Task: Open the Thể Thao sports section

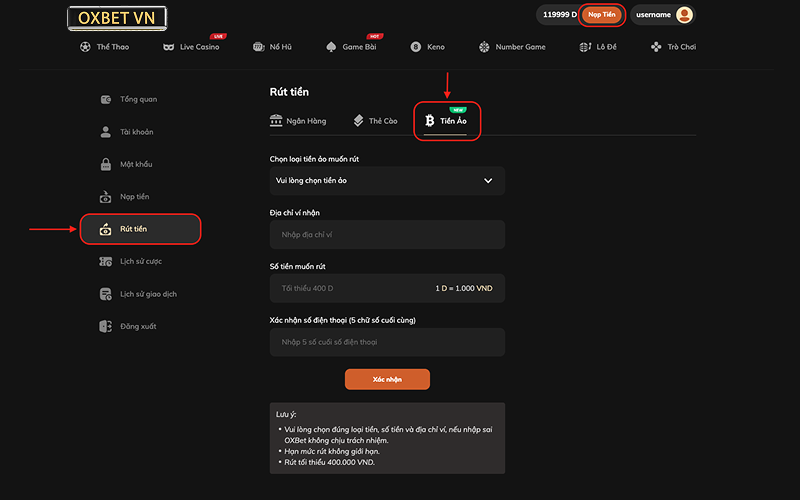Action: click(x=104, y=47)
